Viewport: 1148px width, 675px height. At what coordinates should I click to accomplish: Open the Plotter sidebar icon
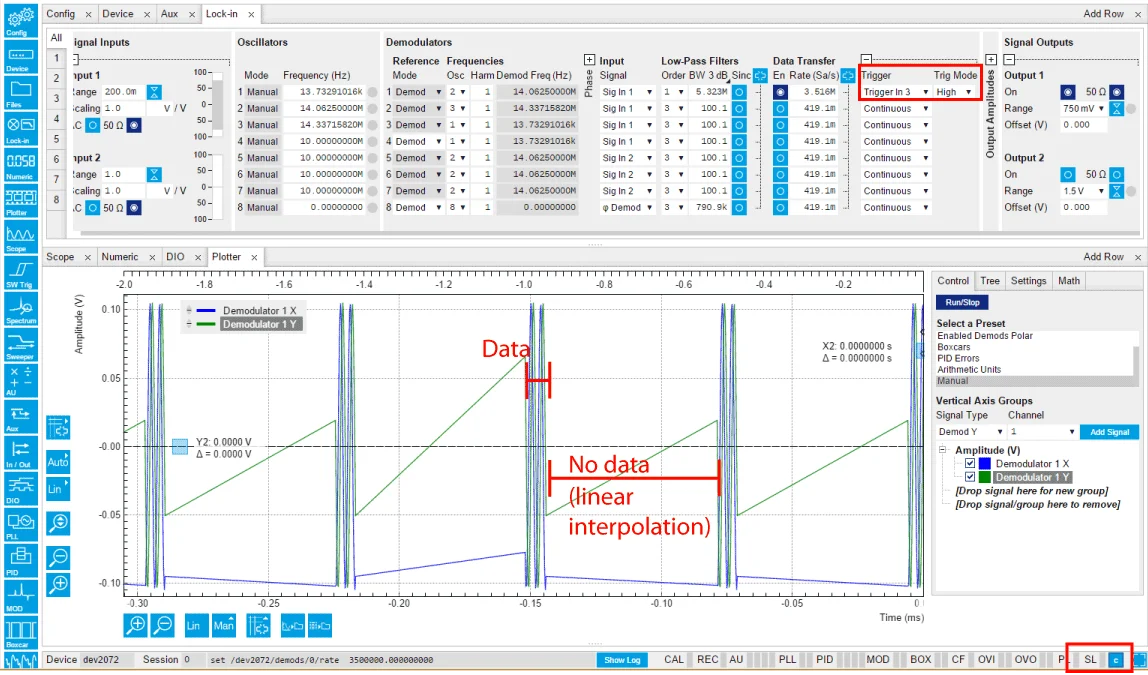pos(20,201)
